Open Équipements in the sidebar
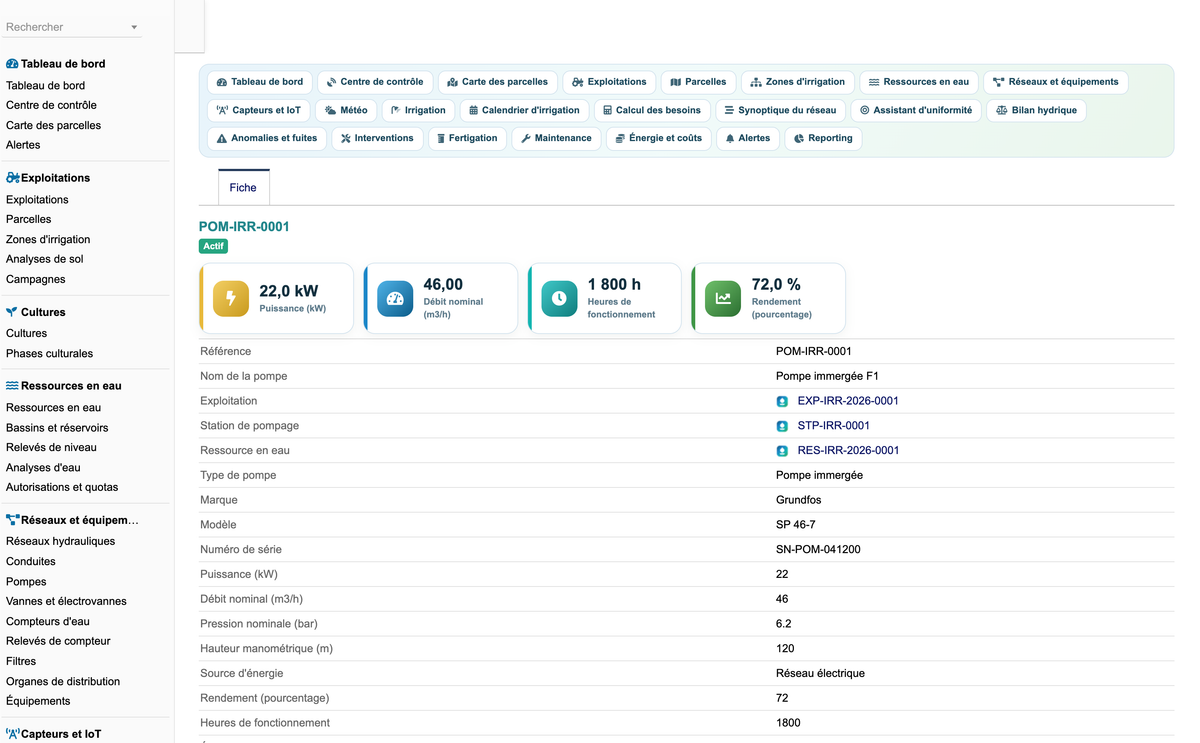Screen dimensions: 1200x743 point(38,702)
